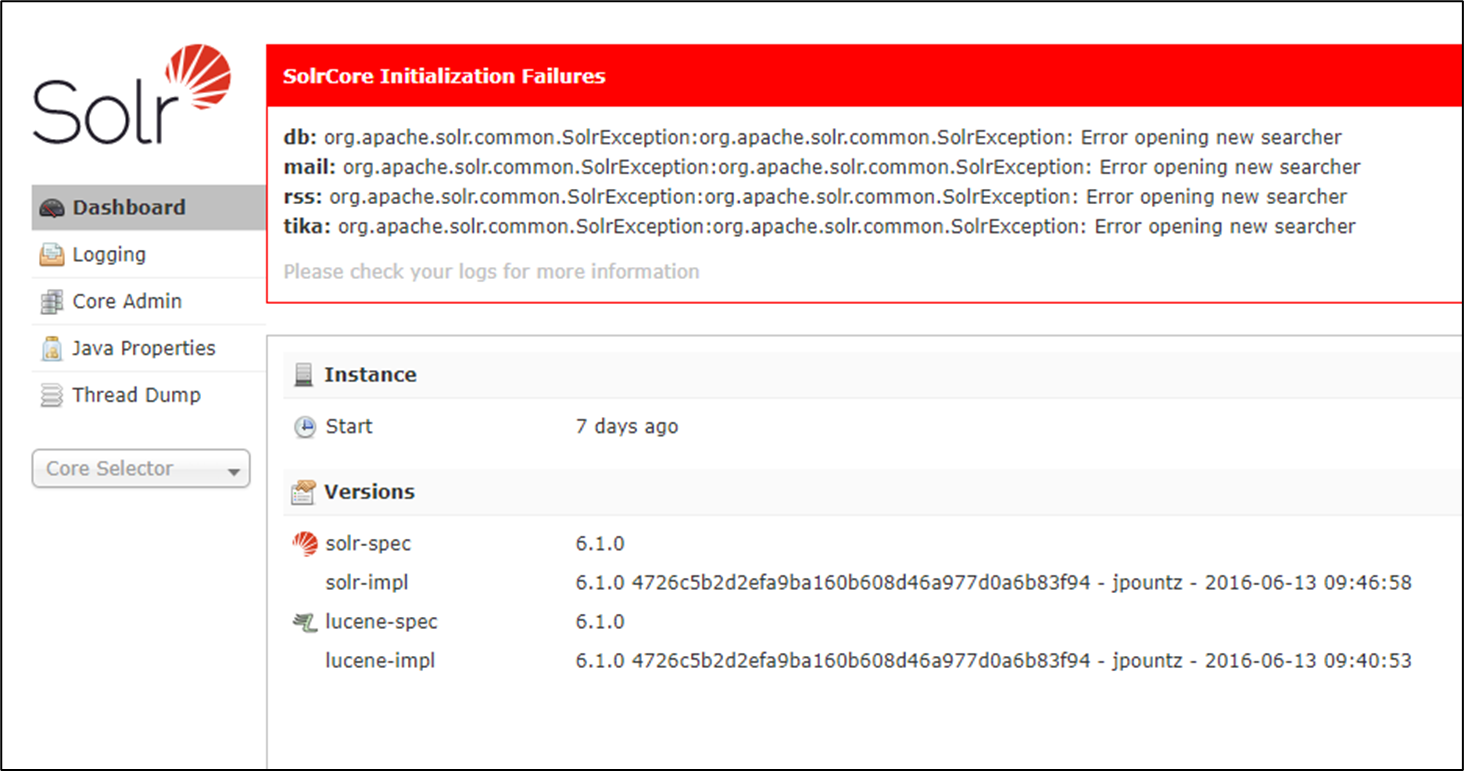Click the solr-impl label

click(x=367, y=583)
